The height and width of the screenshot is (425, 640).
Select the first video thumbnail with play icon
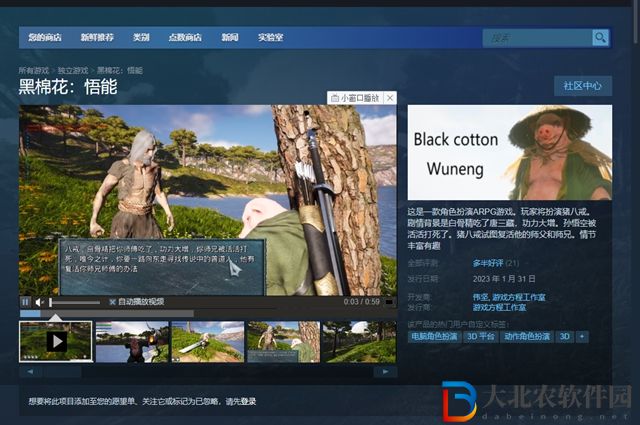click(56, 342)
